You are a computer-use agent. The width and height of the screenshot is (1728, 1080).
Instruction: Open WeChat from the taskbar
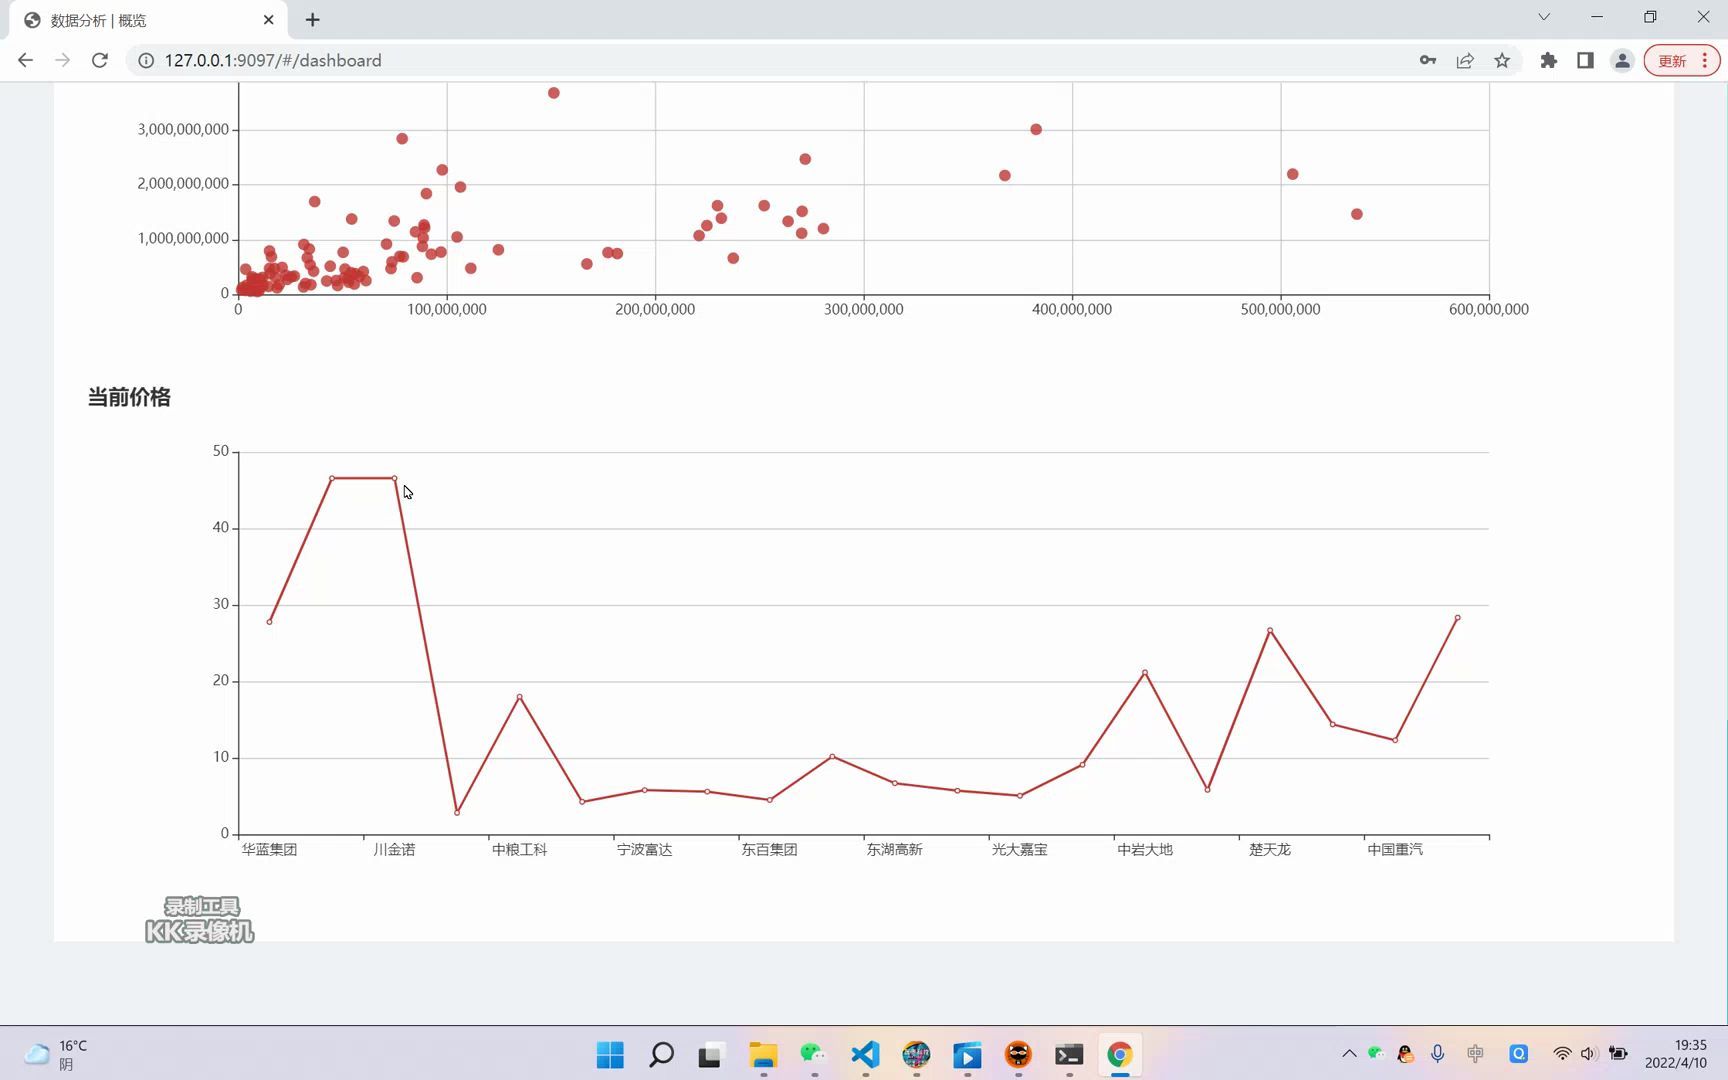coord(814,1055)
